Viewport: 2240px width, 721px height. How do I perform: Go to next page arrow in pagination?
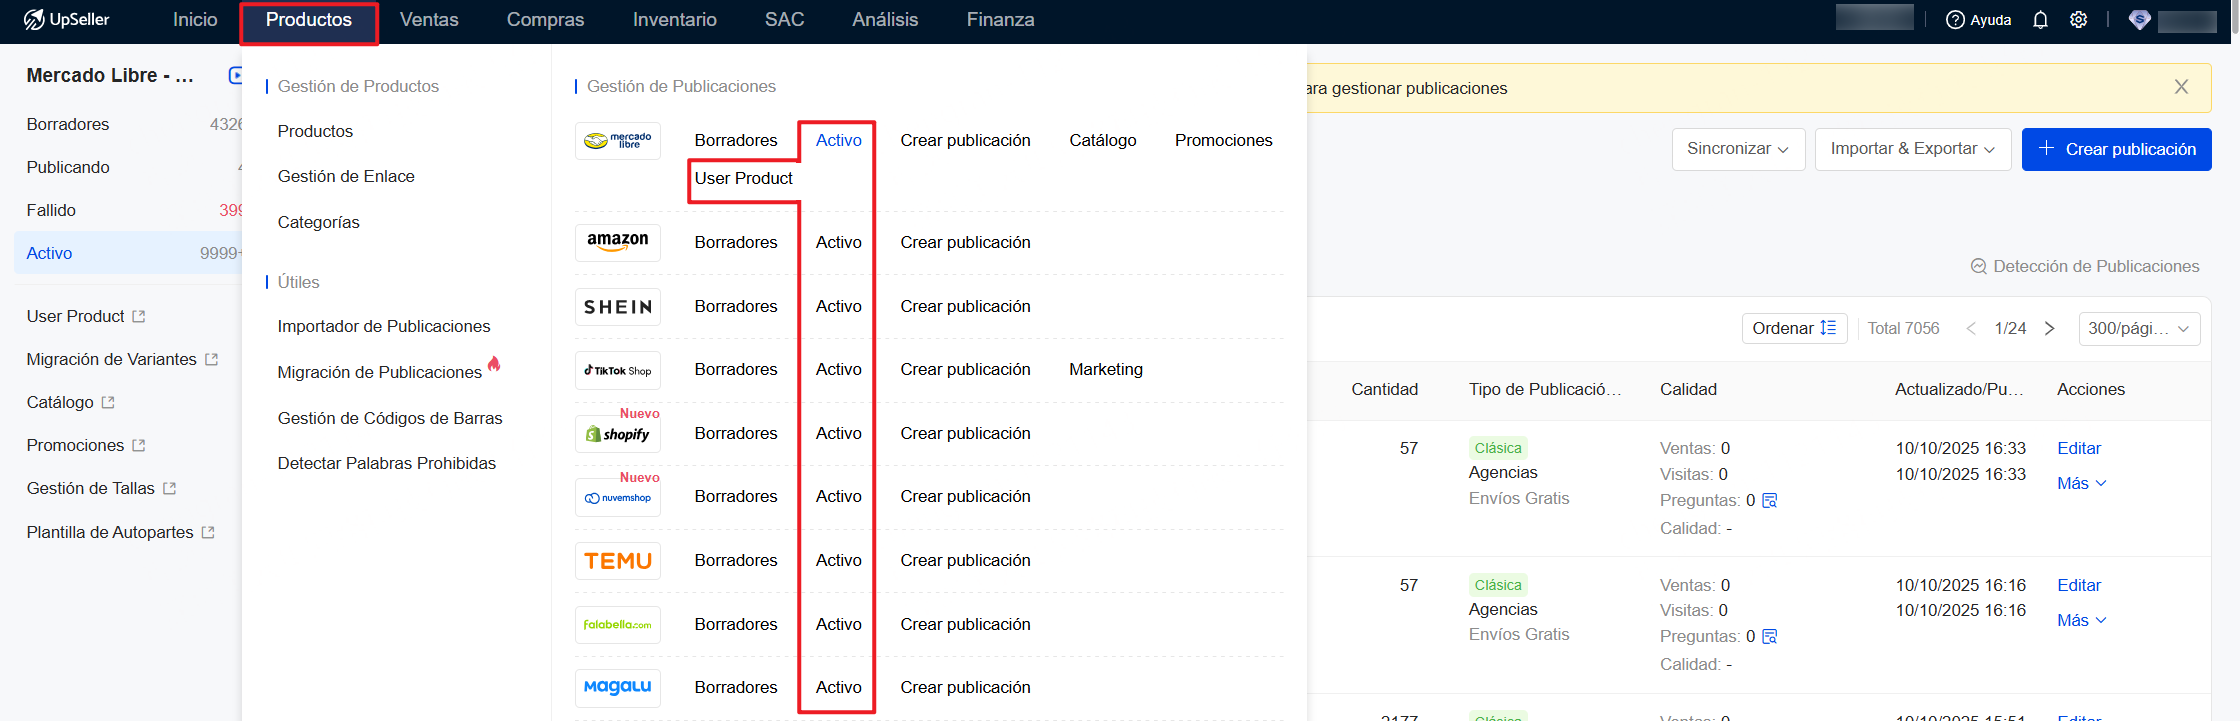click(2049, 329)
